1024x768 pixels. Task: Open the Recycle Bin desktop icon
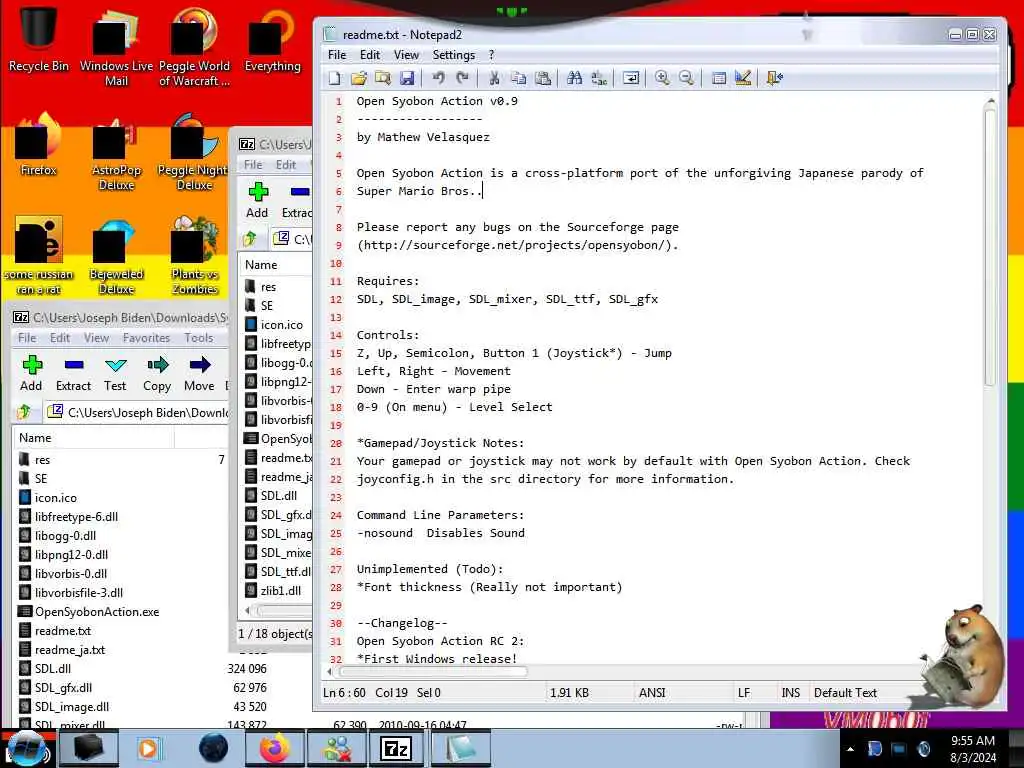point(39,39)
